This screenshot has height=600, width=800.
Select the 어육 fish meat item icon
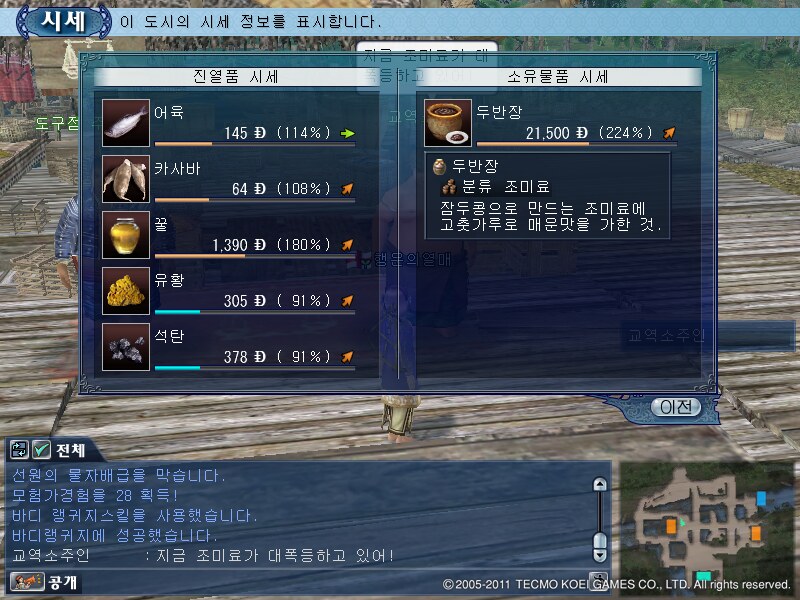[126, 123]
